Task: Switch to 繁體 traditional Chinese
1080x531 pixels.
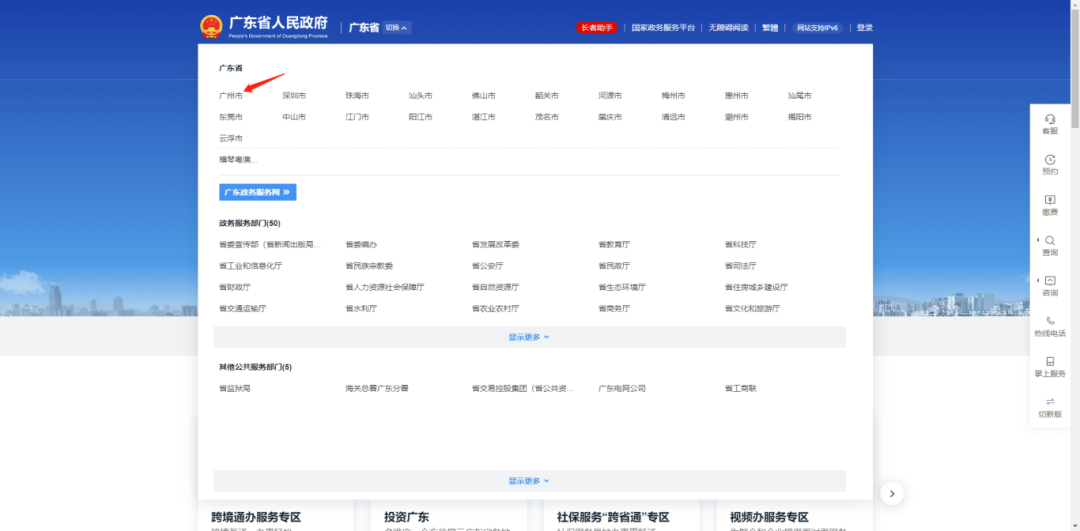Action: pyautogui.click(x=770, y=28)
